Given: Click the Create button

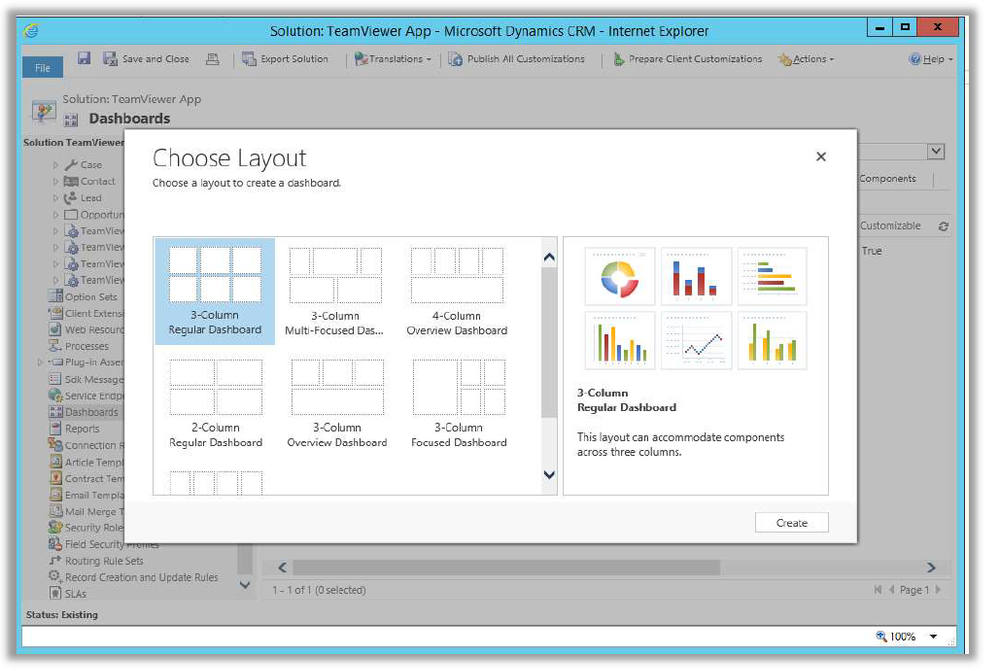Looking at the screenshot, I should (x=792, y=523).
